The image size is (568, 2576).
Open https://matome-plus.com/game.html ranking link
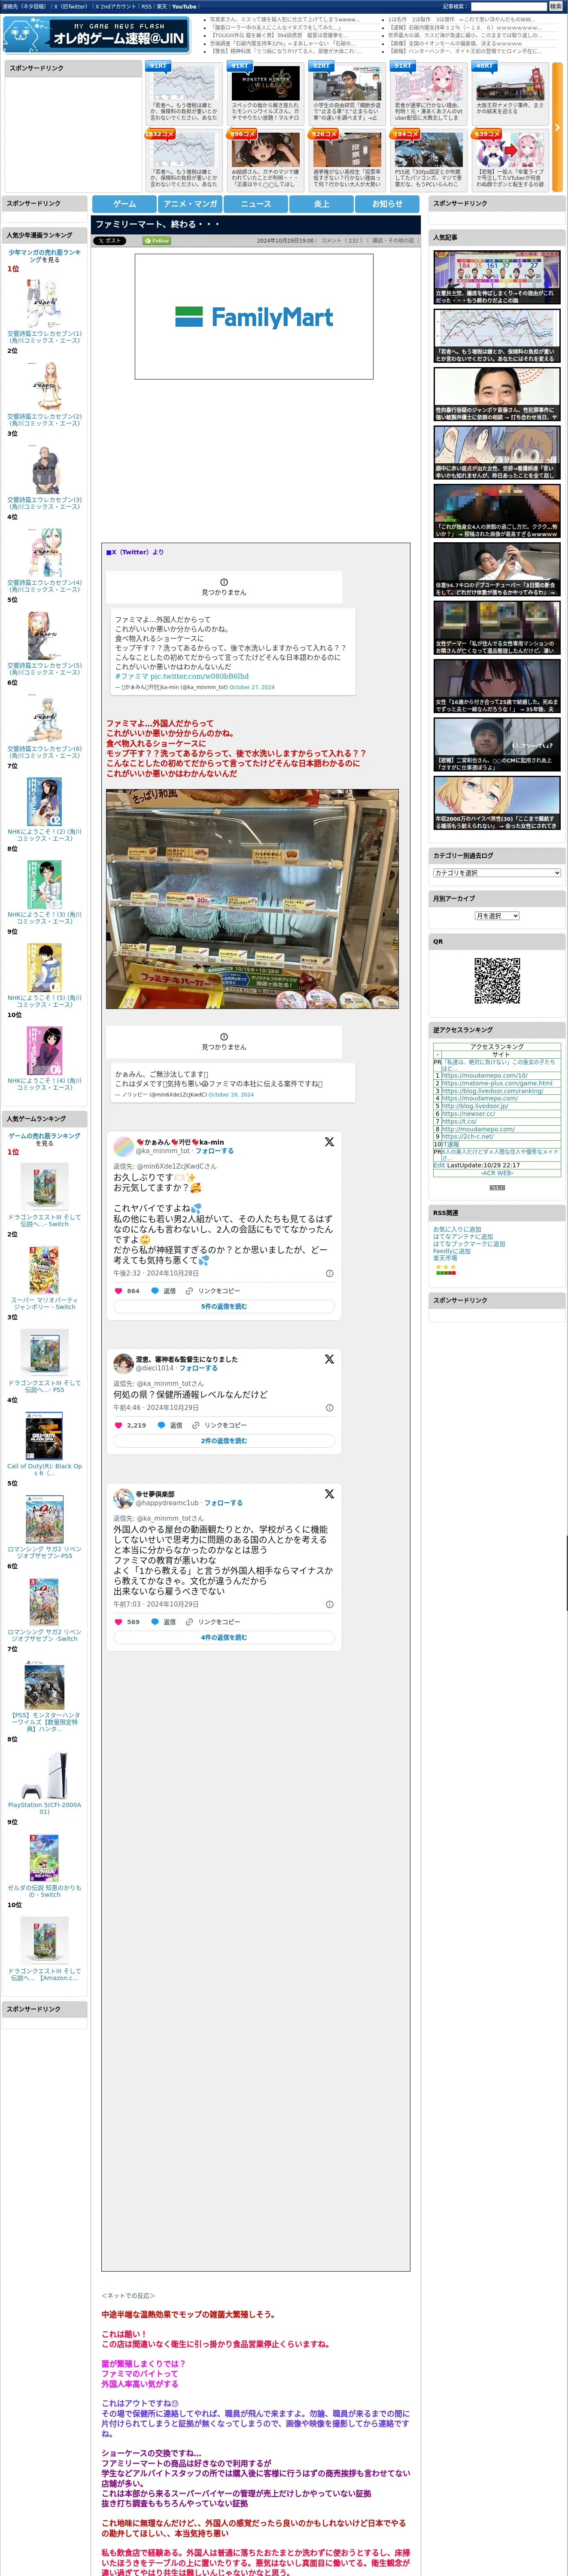(x=497, y=1083)
